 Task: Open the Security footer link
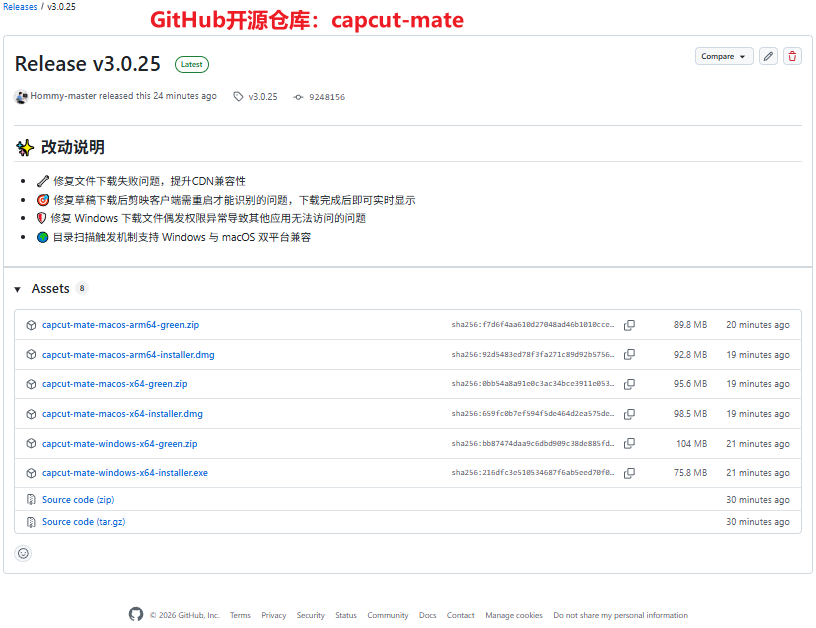click(311, 616)
